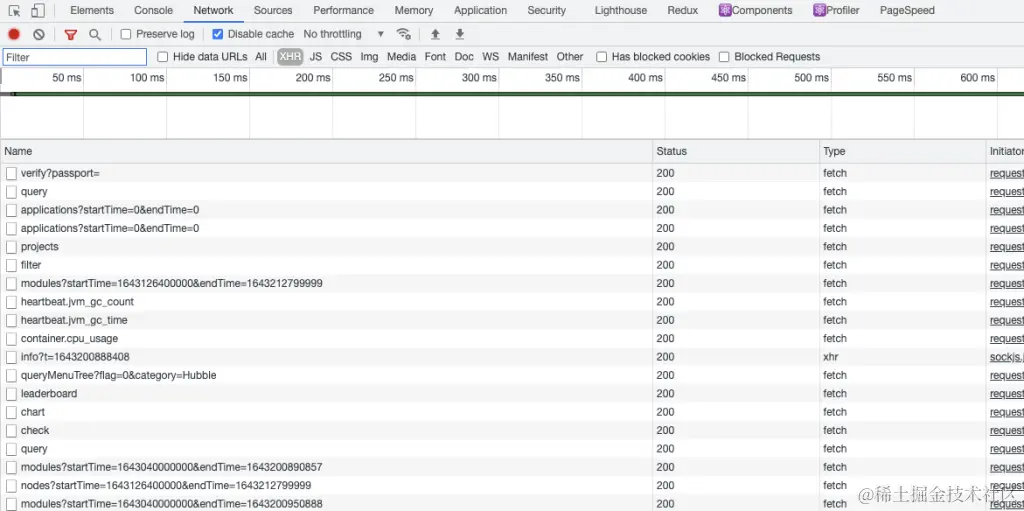Filter requests by Manifest type
Viewport: 1024px width, 511px height.
coord(528,57)
